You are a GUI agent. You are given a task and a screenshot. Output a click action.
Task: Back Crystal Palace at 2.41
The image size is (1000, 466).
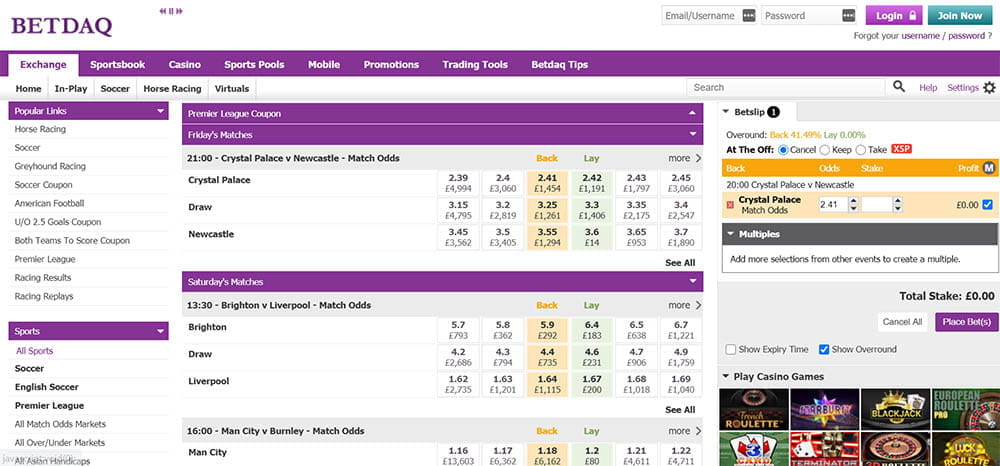click(x=547, y=183)
